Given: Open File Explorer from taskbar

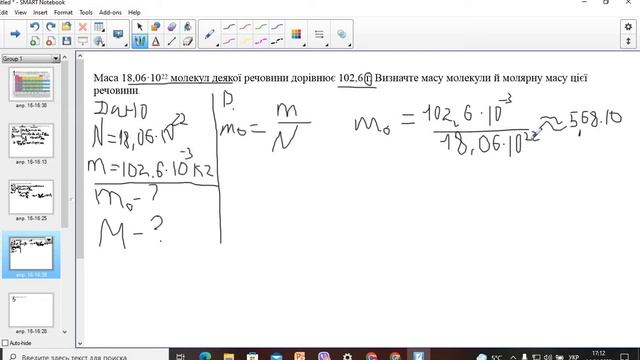Looking at the screenshot, I should pyautogui.click(x=229, y=356).
